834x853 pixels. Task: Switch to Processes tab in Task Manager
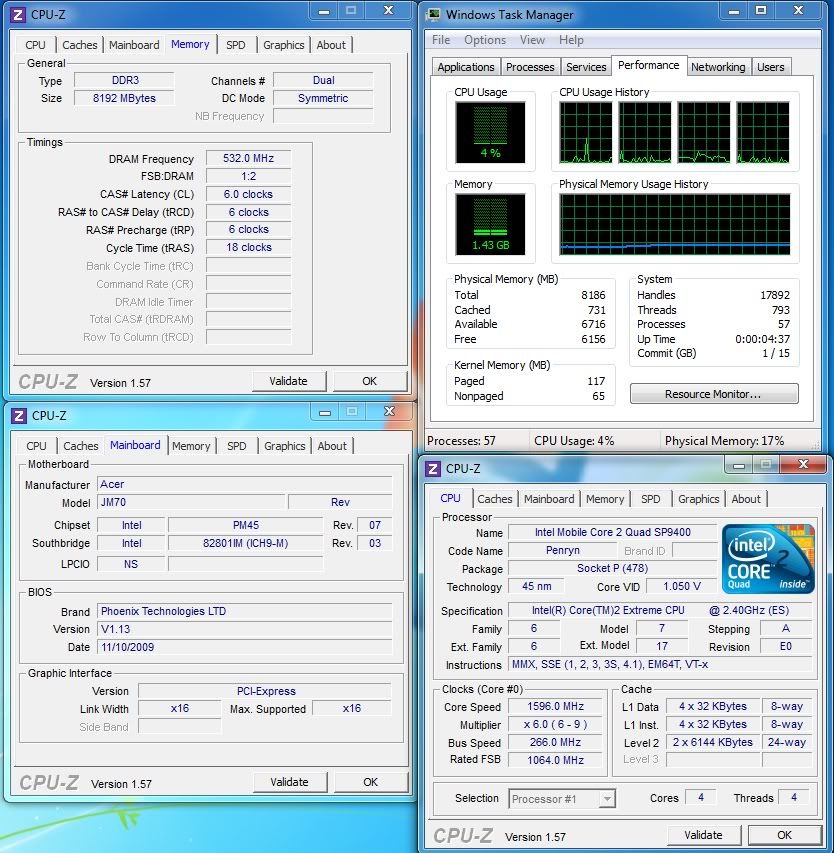[x=530, y=67]
